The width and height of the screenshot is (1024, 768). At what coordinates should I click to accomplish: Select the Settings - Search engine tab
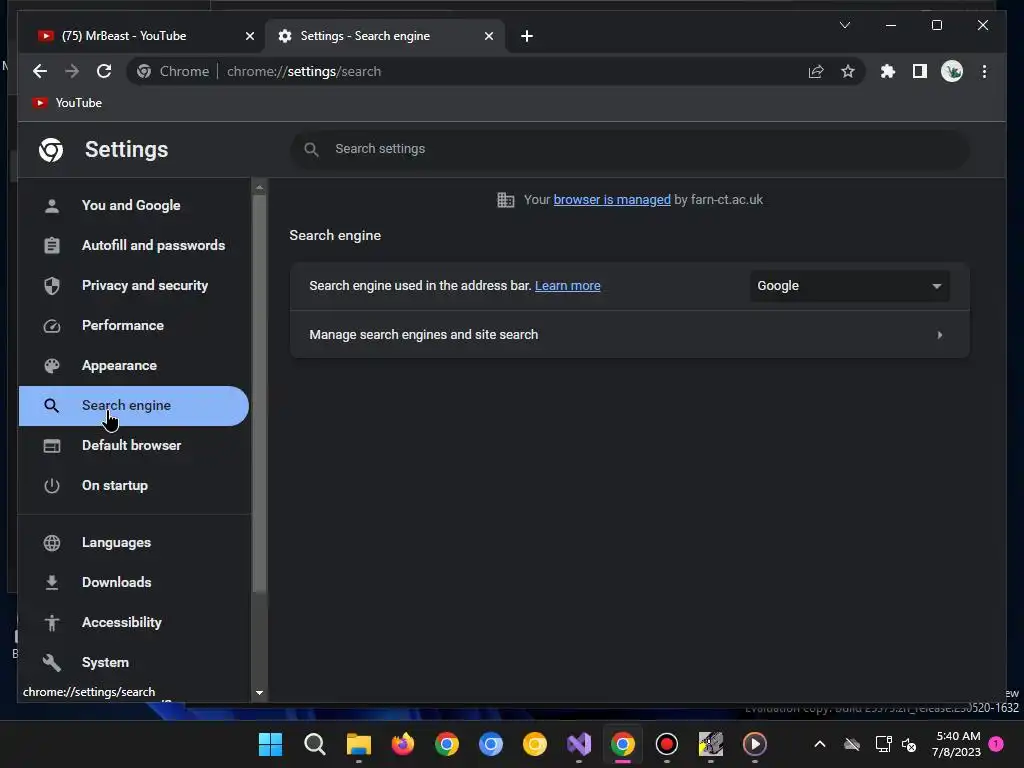coord(385,36)
